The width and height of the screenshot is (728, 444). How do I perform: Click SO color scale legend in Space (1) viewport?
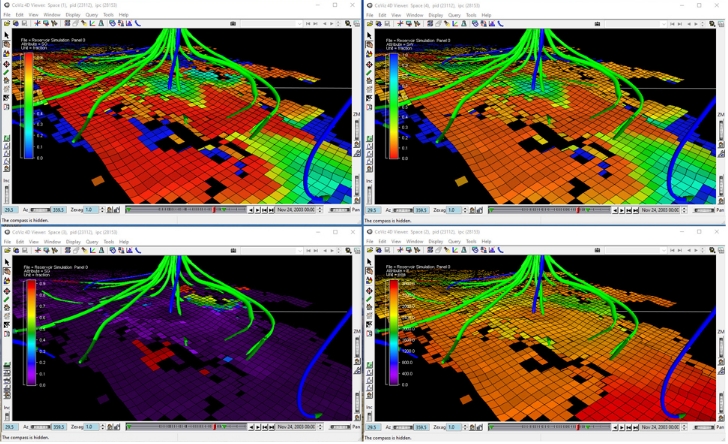coord(29,105)
